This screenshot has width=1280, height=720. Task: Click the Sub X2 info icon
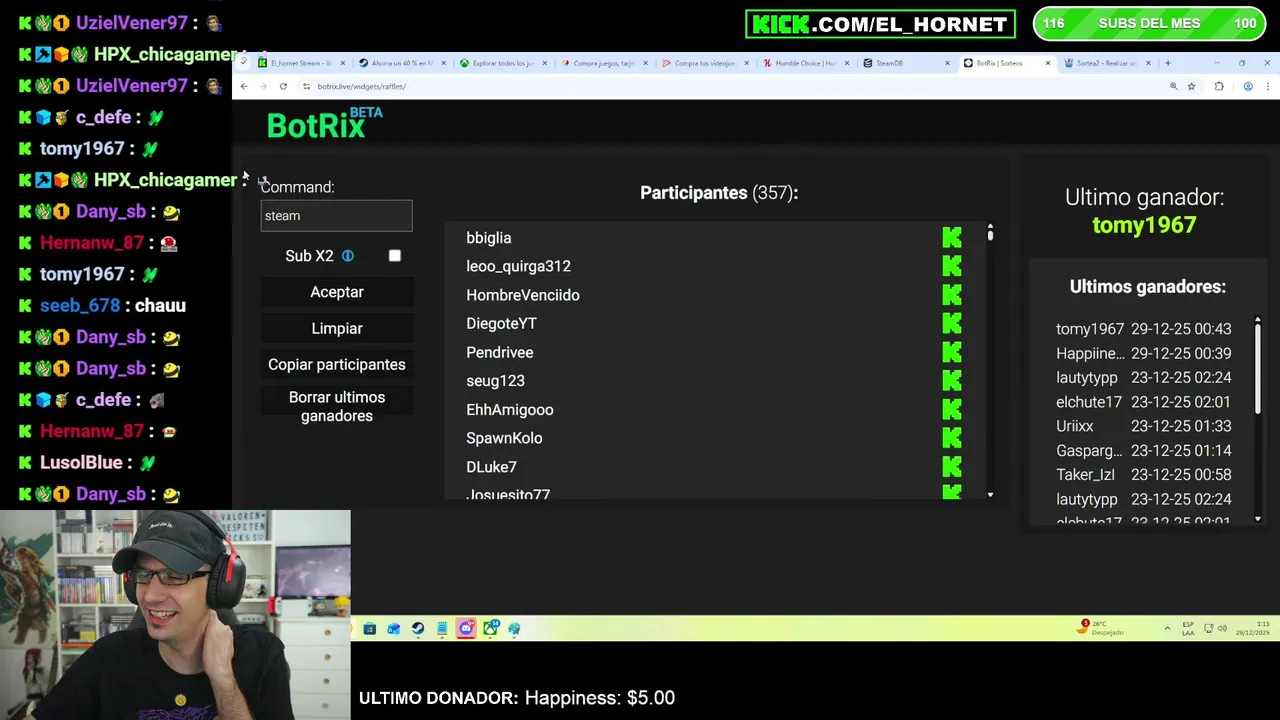pyautogui.click(x=348, y=256)
